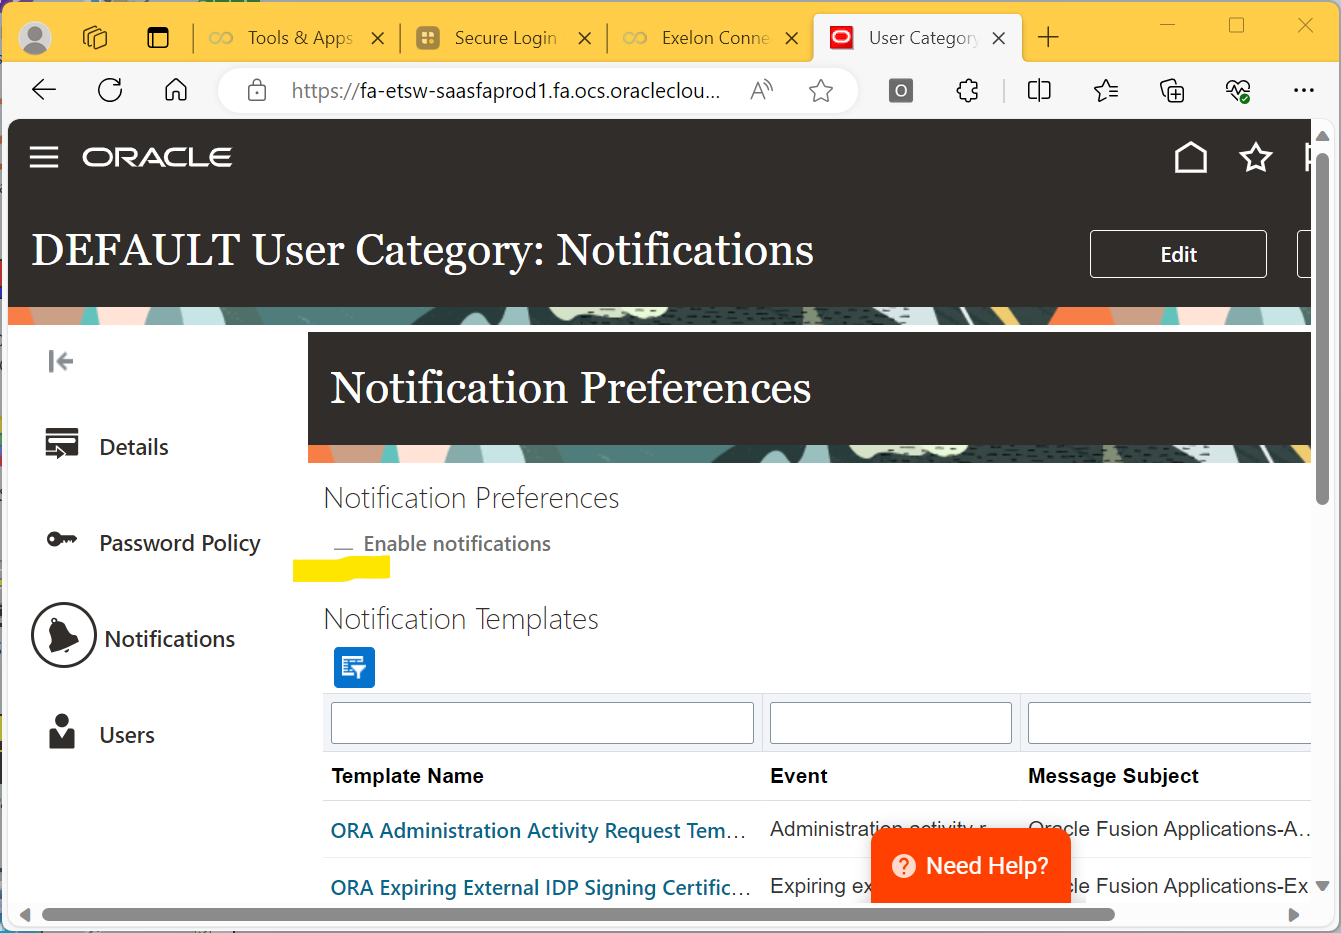Click the Need Help question mark icon
This screenshot has width=1341, height=933.
coord(903,865)
